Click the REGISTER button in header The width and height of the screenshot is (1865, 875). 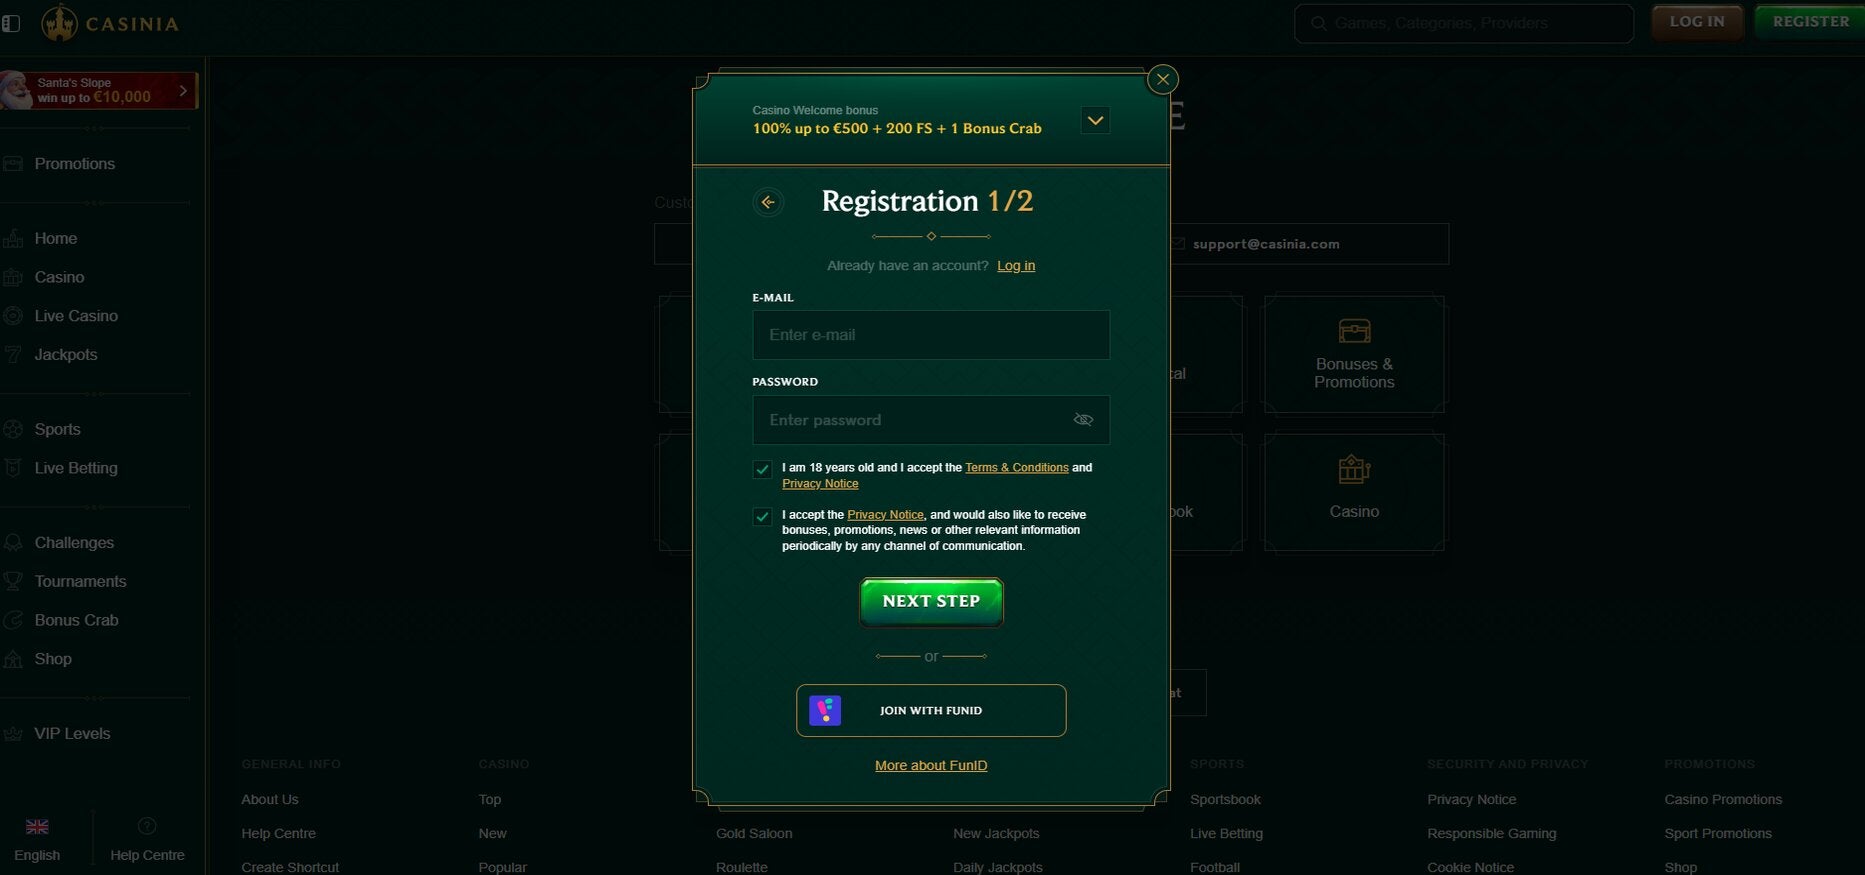pyautogui.click(x=1810, y=22)
